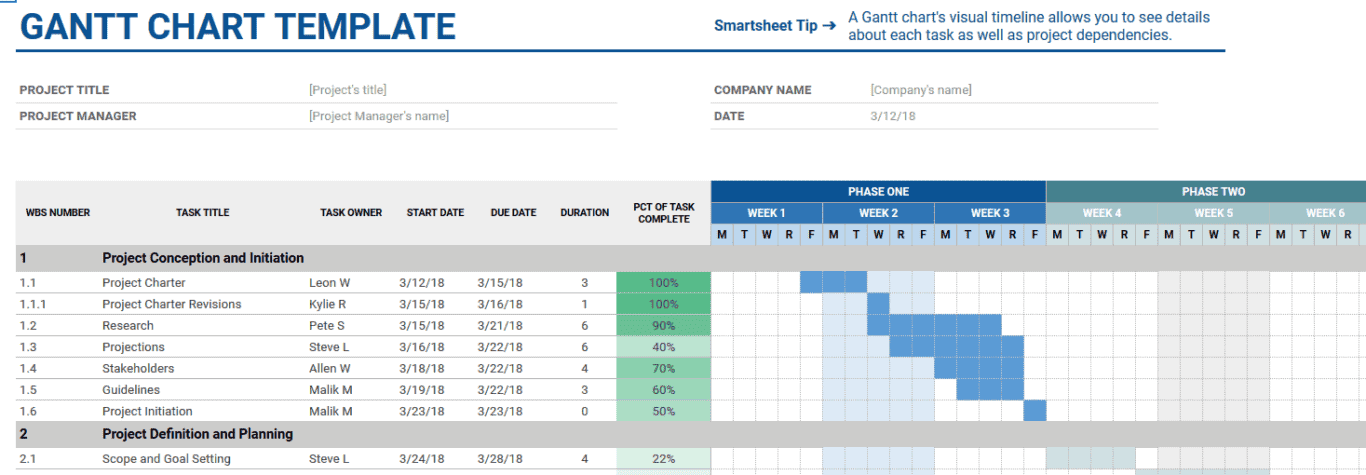The height and width of the screenshot is (475, 1366).
Task: Click the 90% completion cell for Research
Action: (x=663, y=326)
